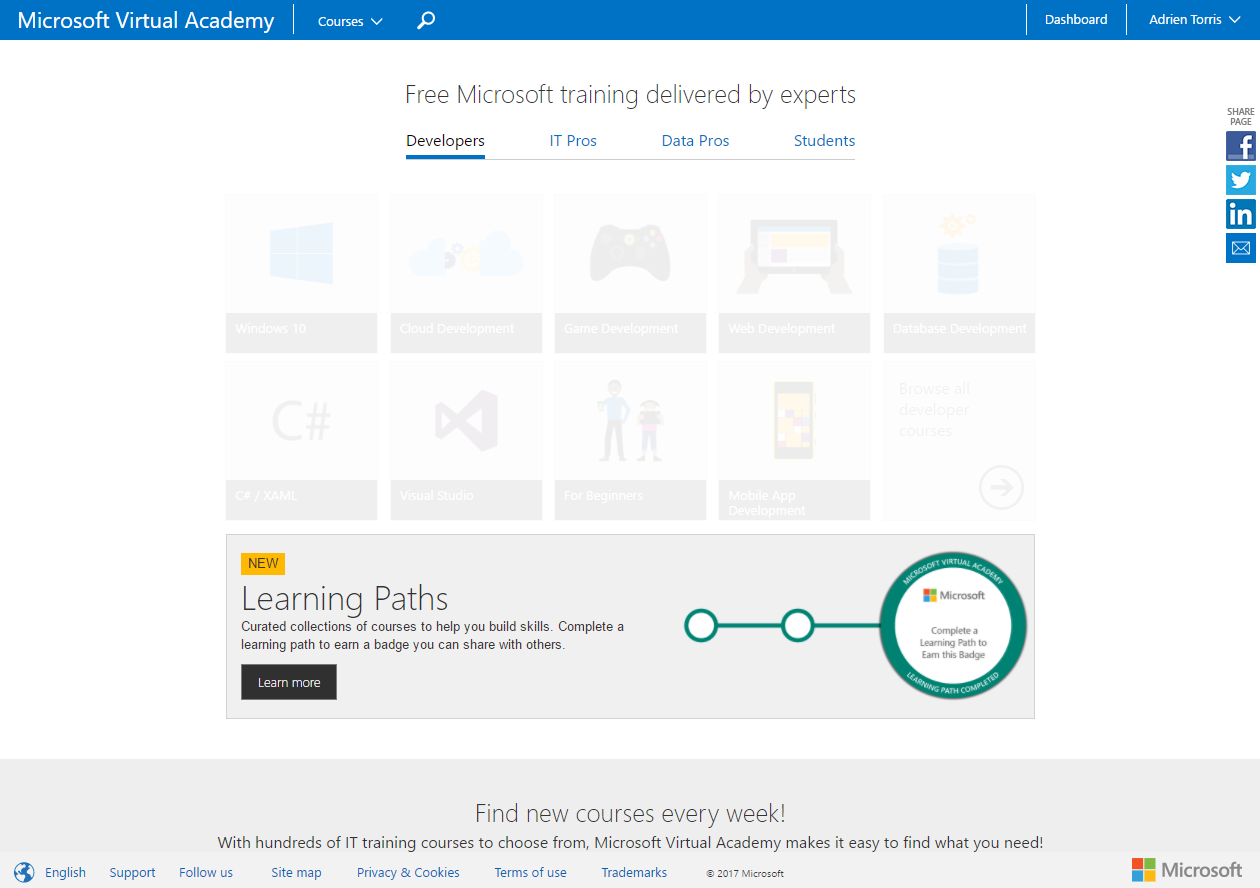The image size is (1260, 888).
Task: Share page on Twitter icon
Action: 1241,180
